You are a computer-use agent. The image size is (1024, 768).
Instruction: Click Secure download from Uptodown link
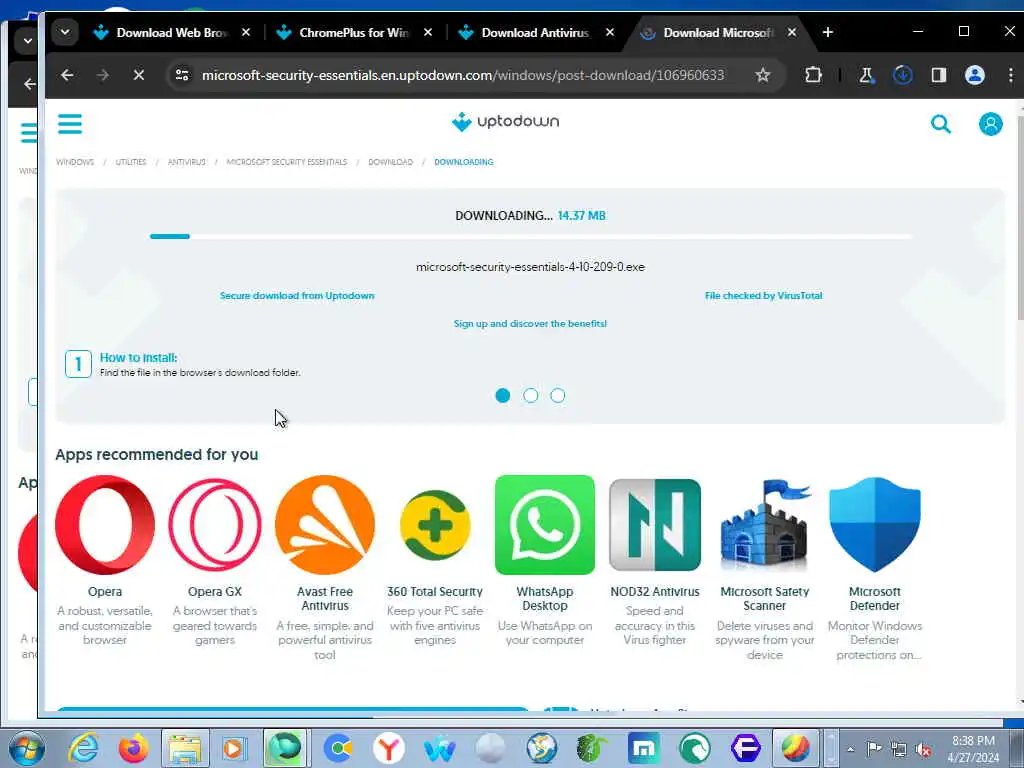tap(297, 295)
